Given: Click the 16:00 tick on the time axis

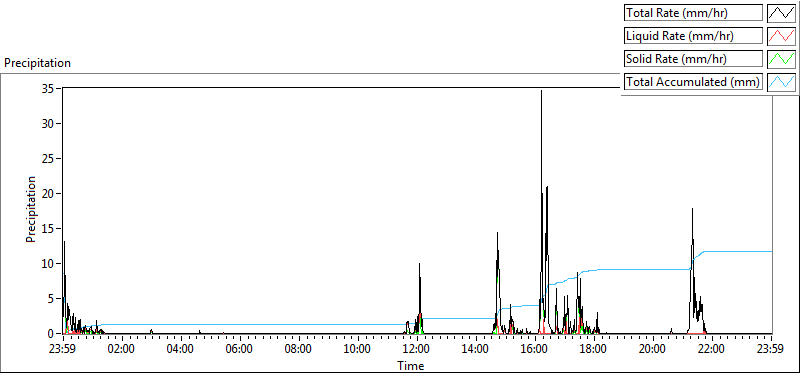Looking at the screenshot, I should pos(535,350).
